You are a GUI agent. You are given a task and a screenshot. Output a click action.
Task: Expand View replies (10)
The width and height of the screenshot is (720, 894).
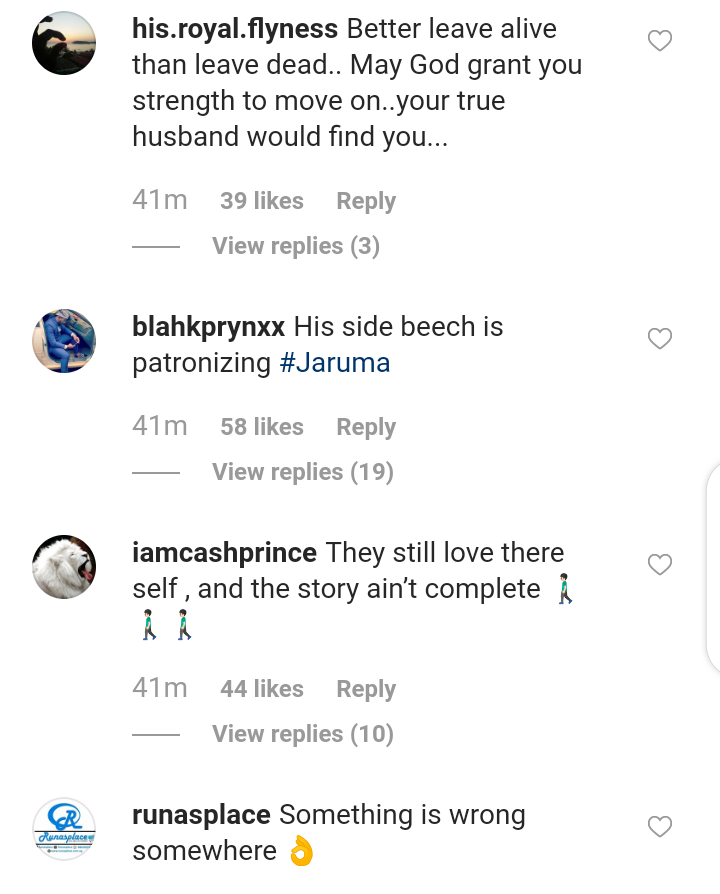[x=302, y=734]
